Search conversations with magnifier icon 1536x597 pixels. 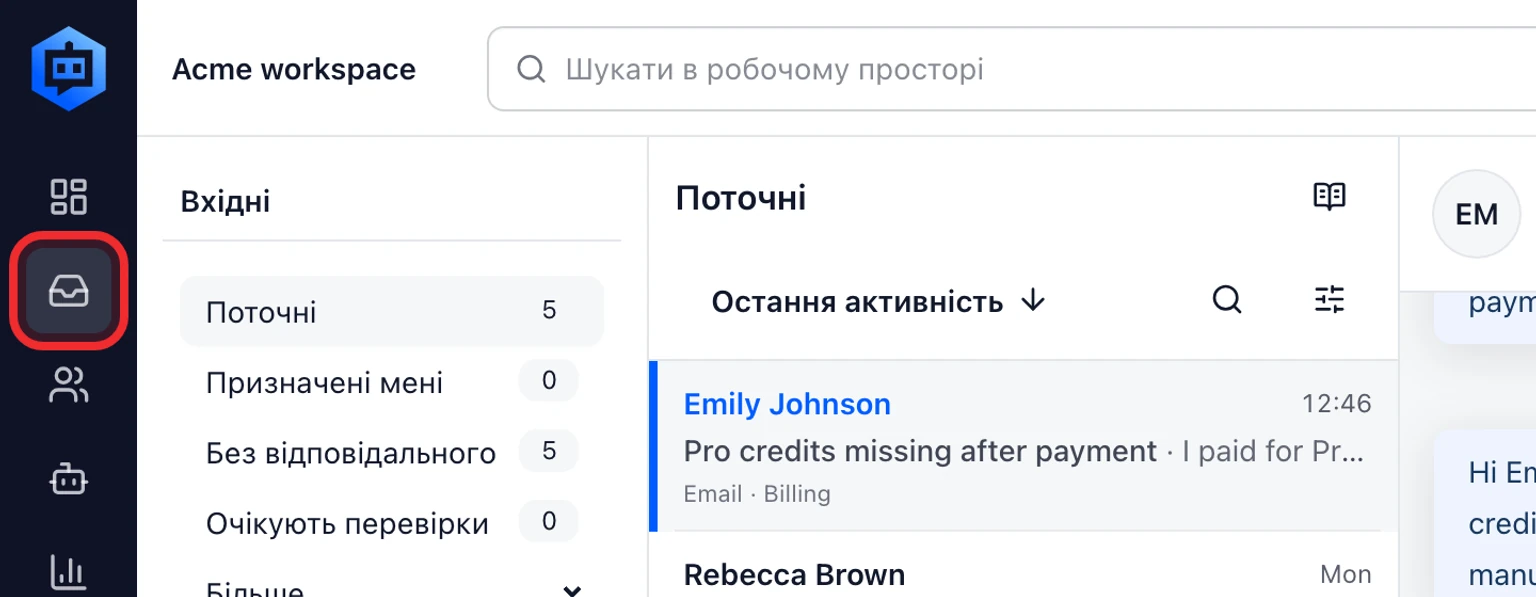(x=1227, y=299)
